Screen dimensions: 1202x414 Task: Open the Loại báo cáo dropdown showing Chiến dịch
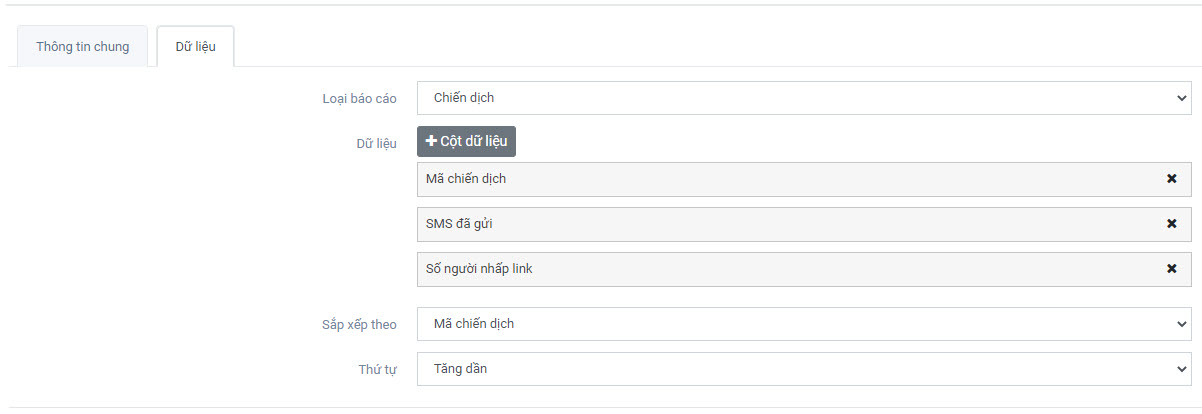pyautogui.click(x=803, y=98)
